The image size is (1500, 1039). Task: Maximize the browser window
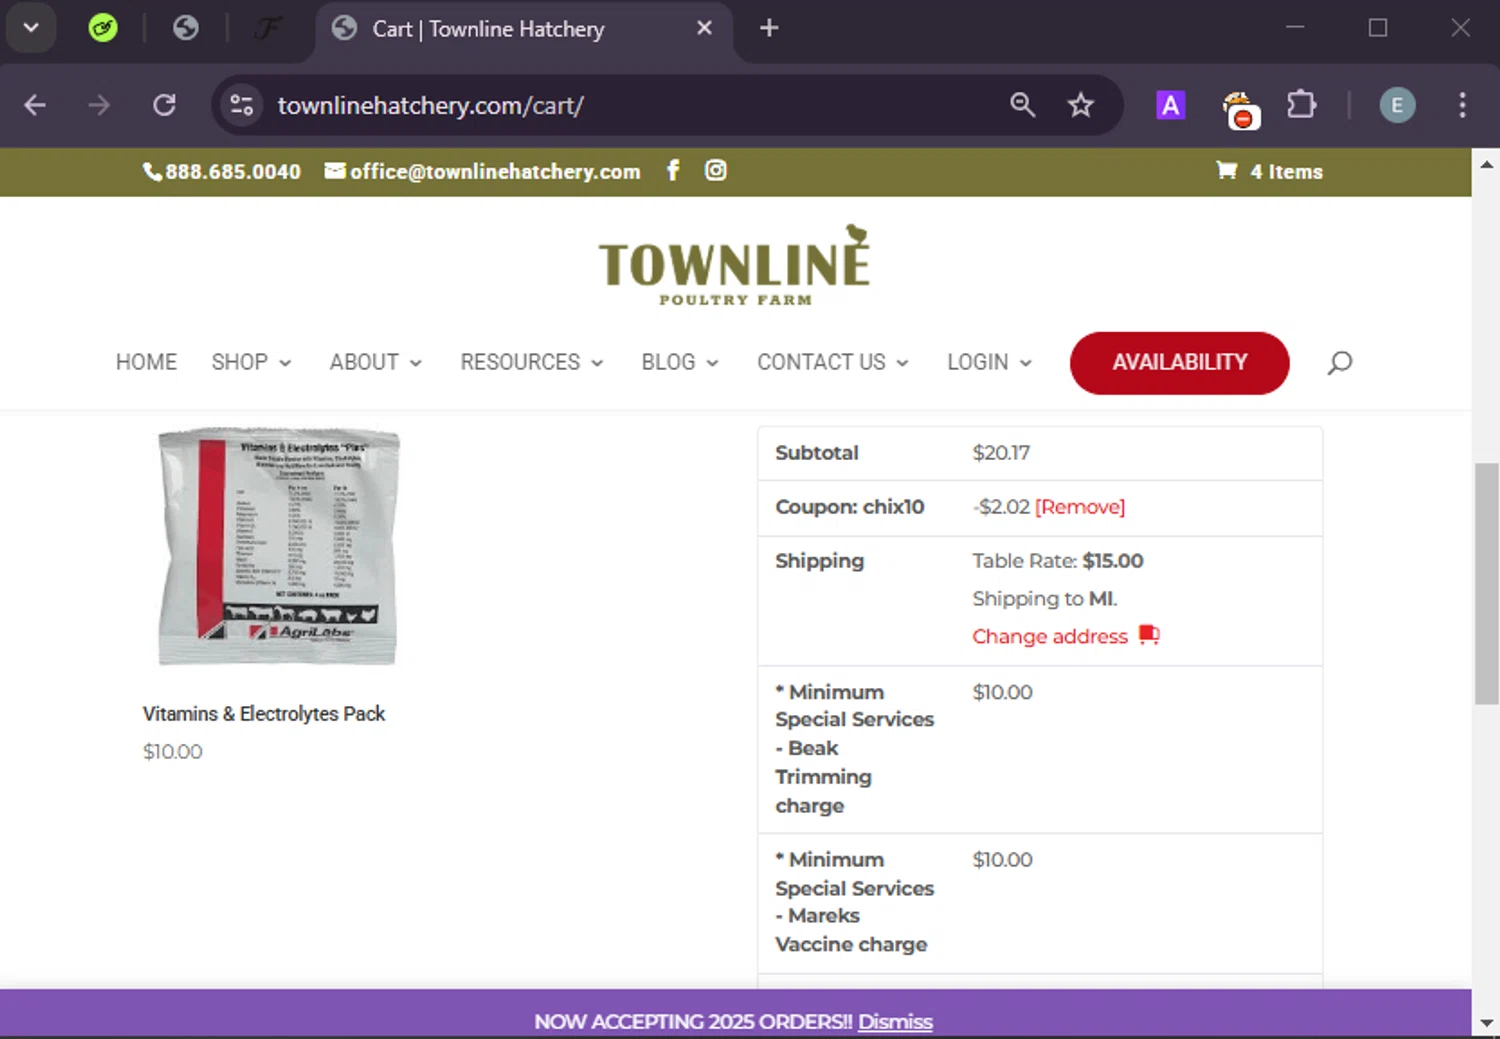click(1378, 28)
